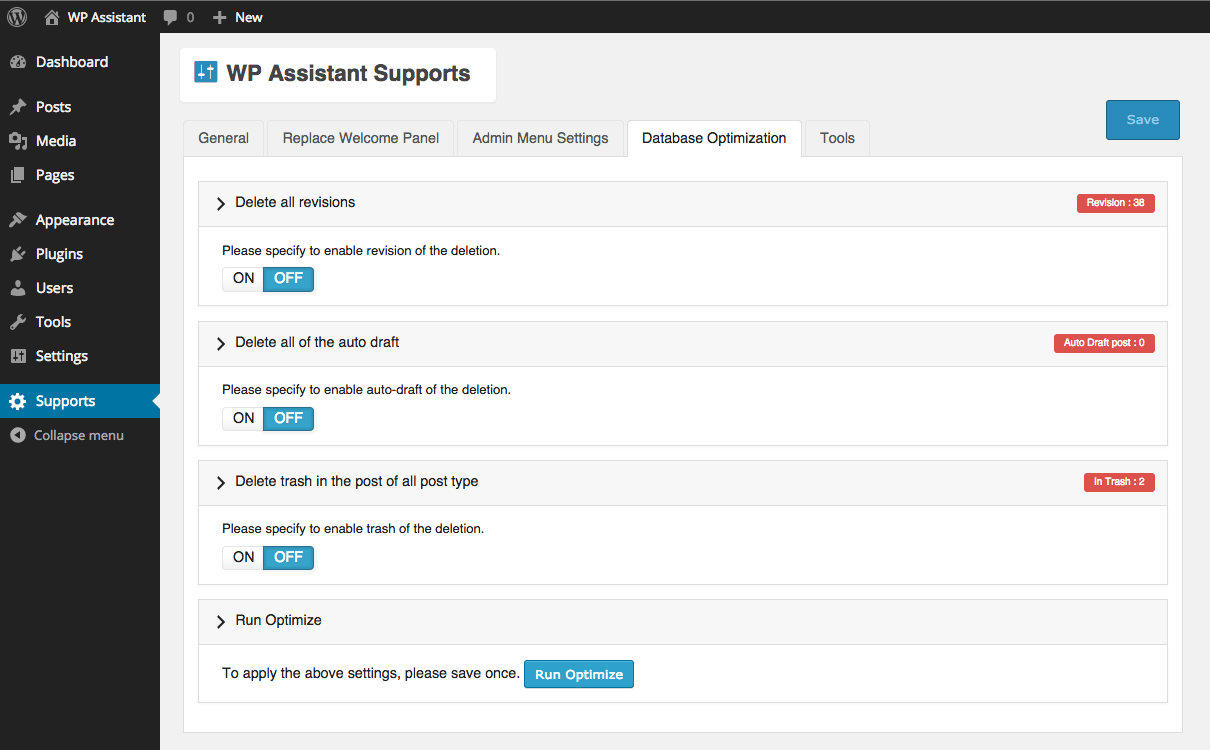Click the Dashboard gauge icon
The image size is (1210, 750).
(18, 62)
